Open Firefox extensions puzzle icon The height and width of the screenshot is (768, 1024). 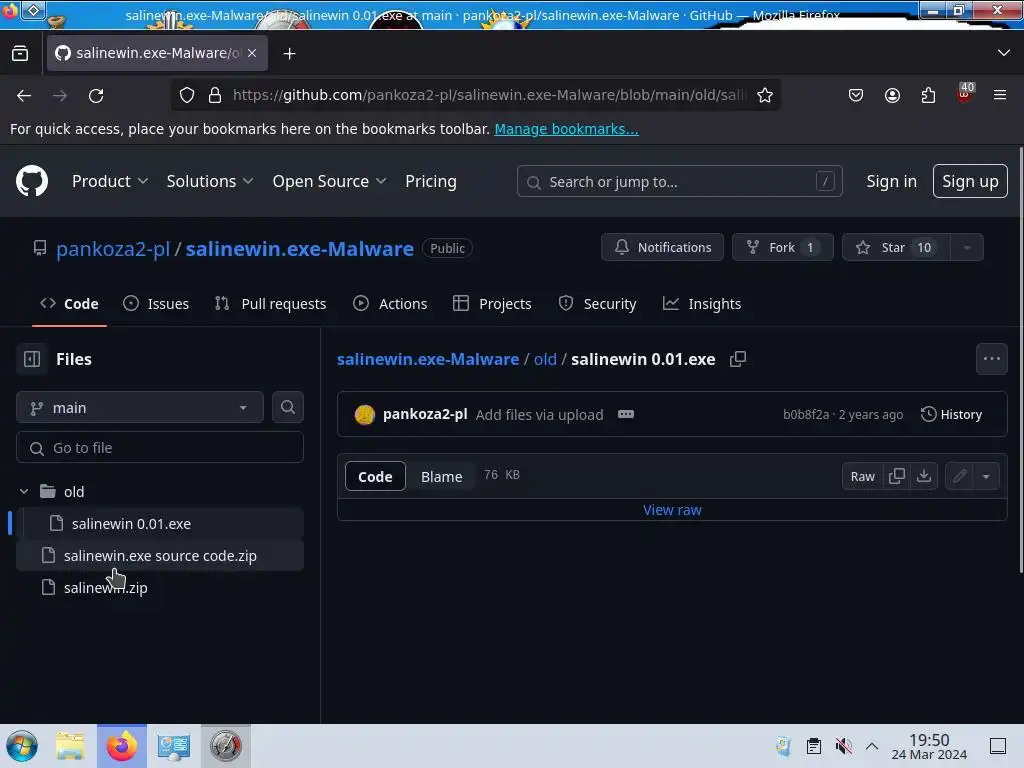coord(928,95)
